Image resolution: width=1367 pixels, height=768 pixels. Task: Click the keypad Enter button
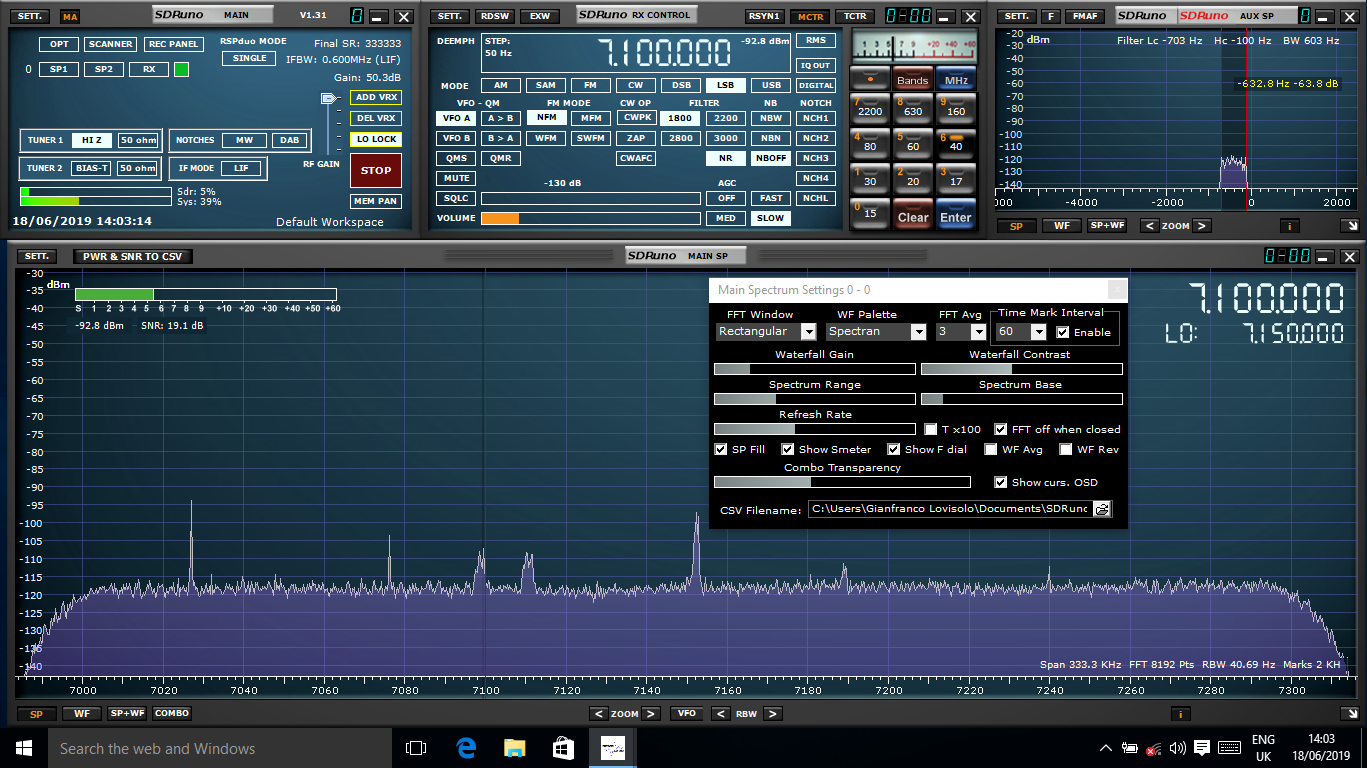(956, 216)
